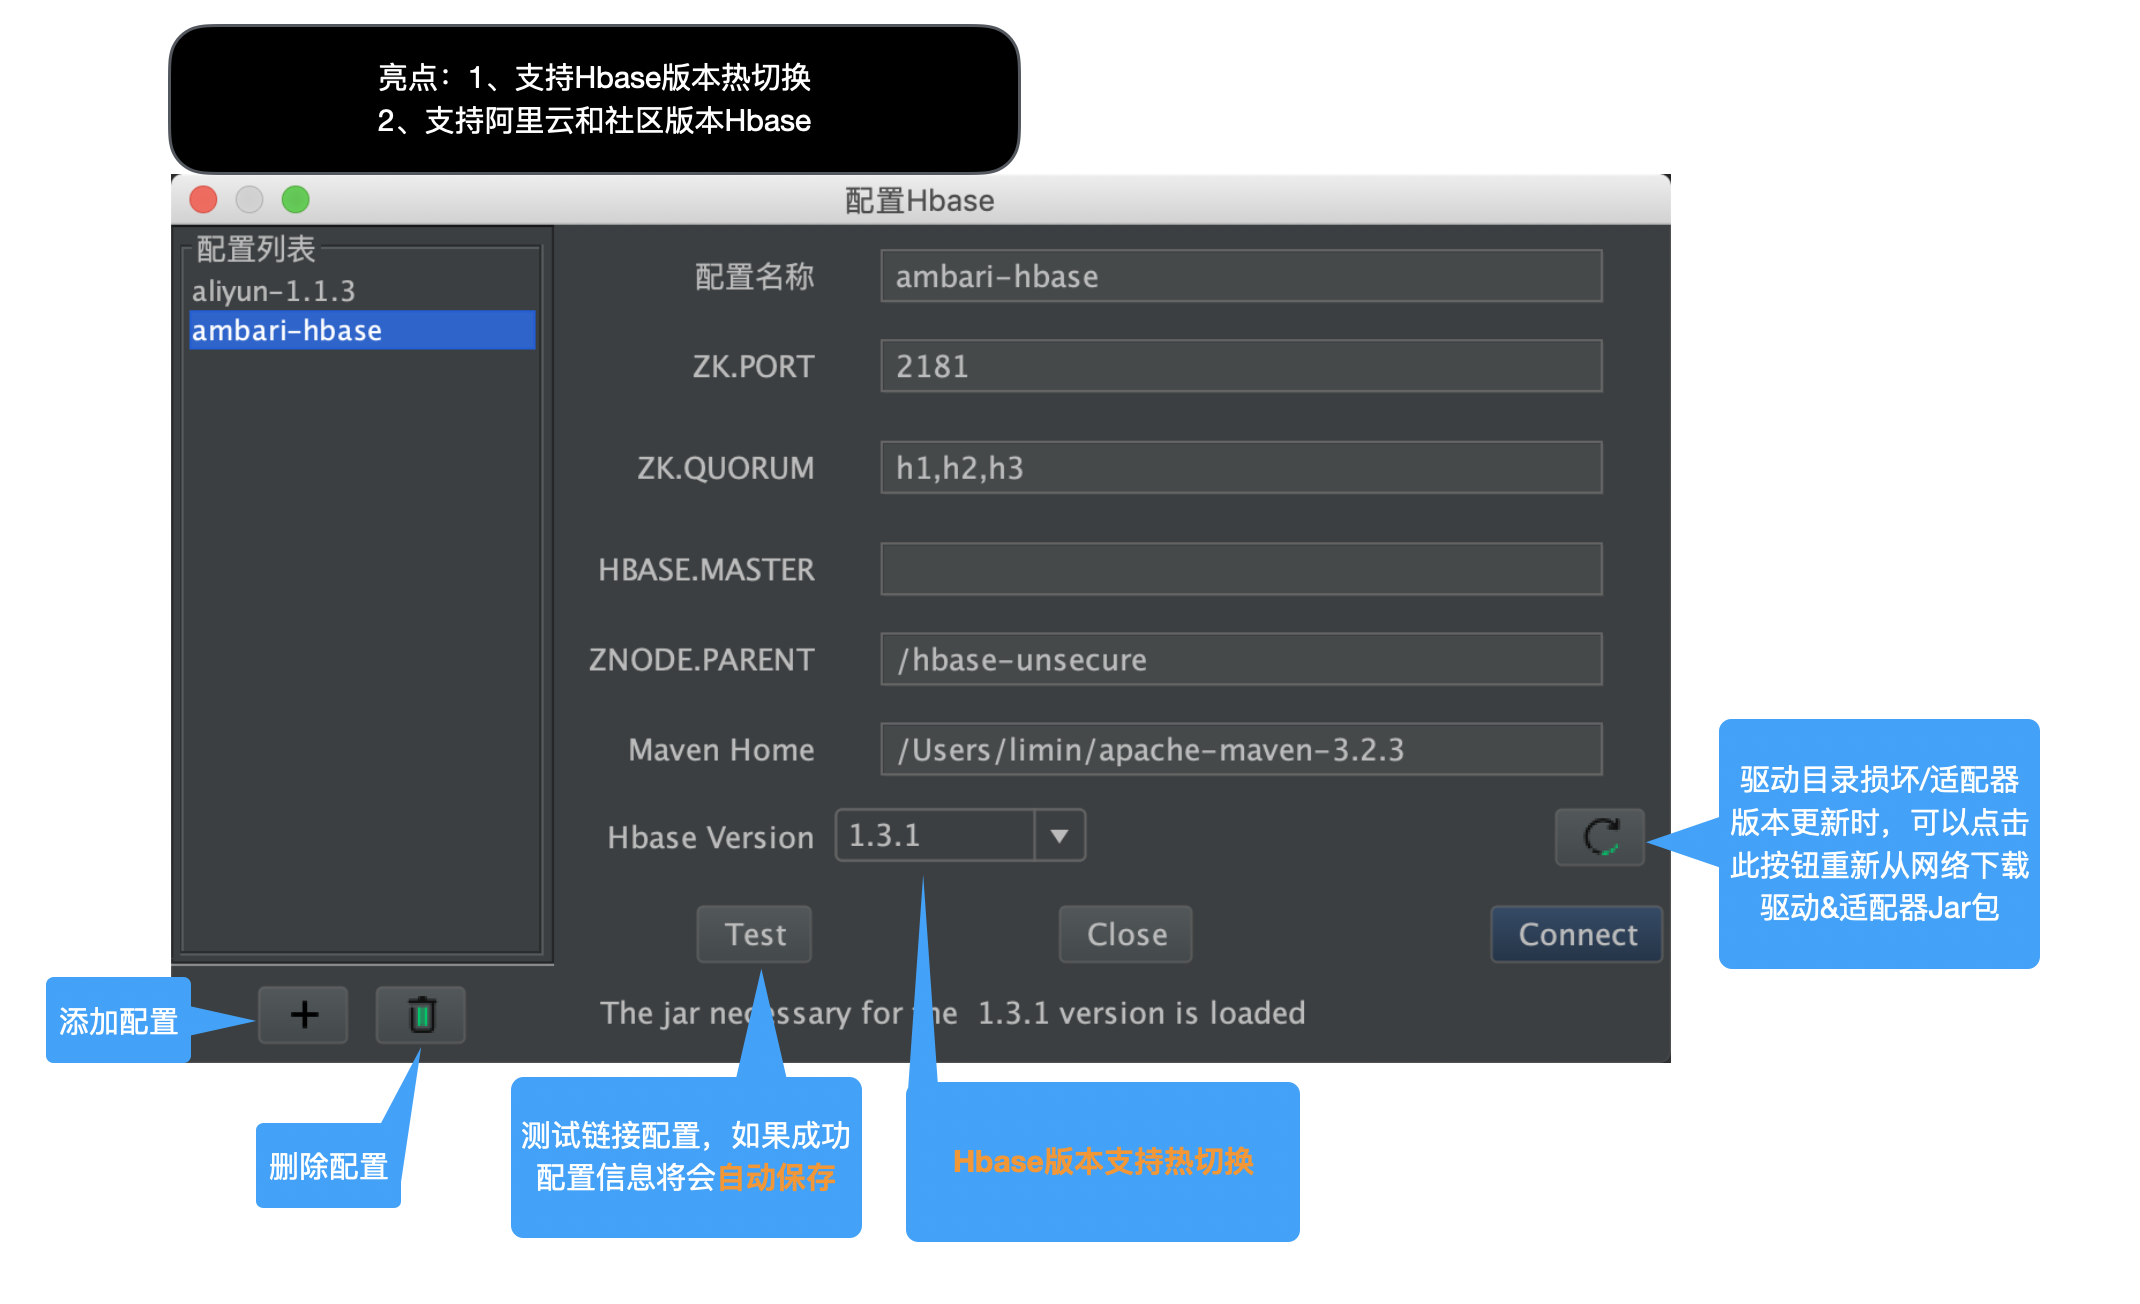Click the add configuration plus icon
Image resolution: width=2140 pixels, height=1304 pixels.
tap(302, 1015)
